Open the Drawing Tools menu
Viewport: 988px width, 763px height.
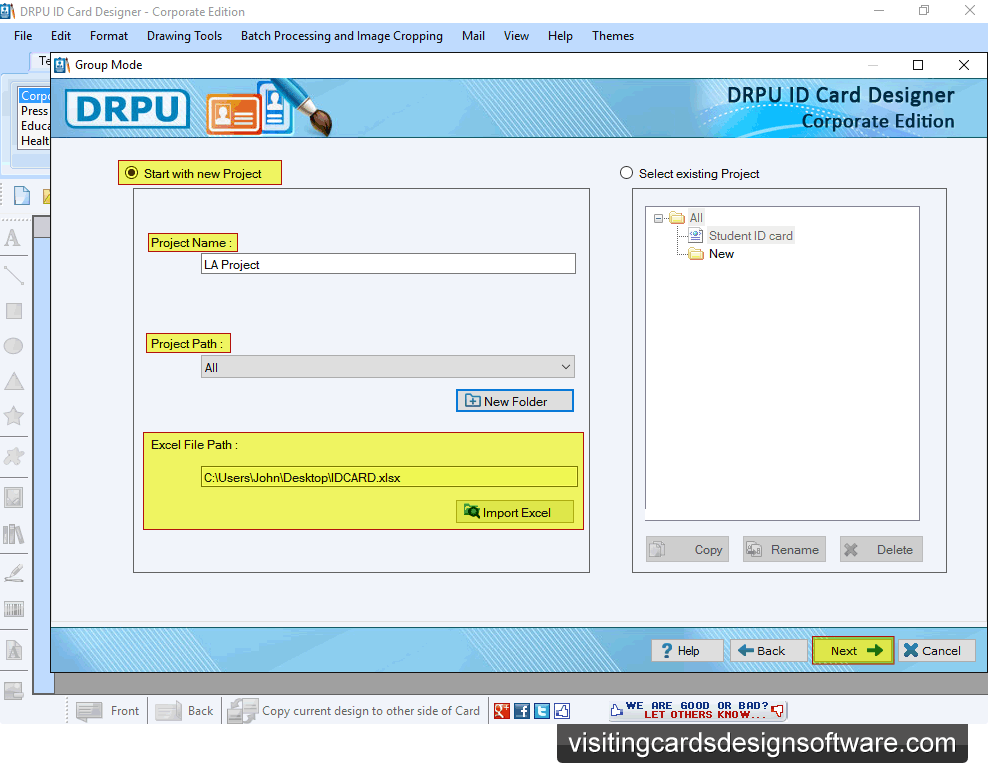pos(184,36)
